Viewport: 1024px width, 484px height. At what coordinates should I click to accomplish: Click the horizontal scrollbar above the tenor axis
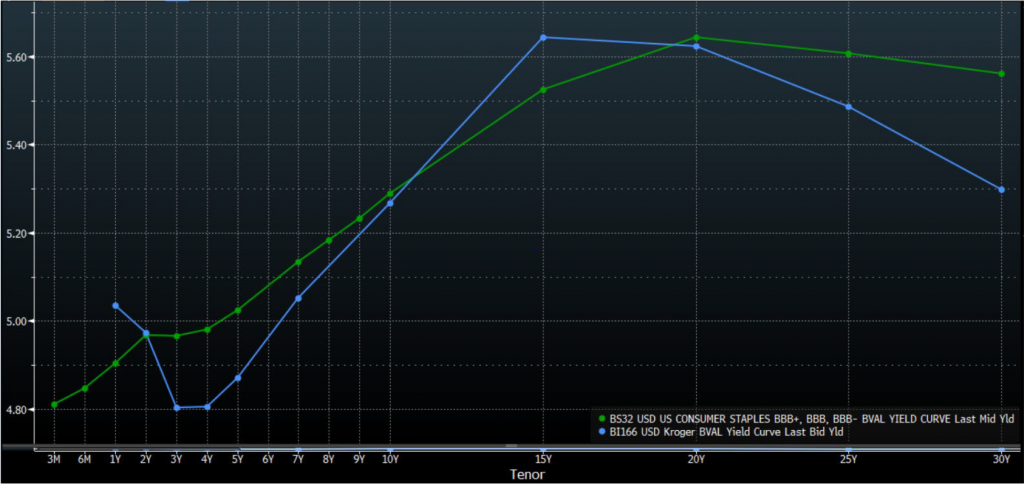512,446
